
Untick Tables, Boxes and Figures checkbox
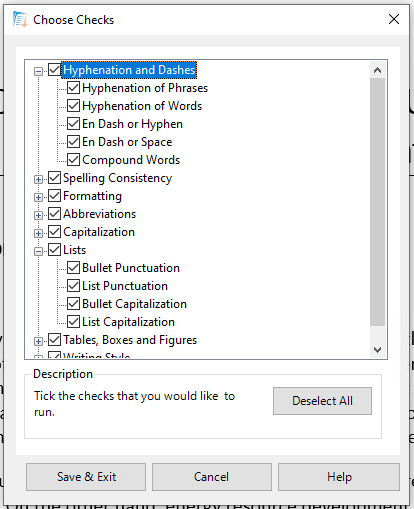click(54, 340)
